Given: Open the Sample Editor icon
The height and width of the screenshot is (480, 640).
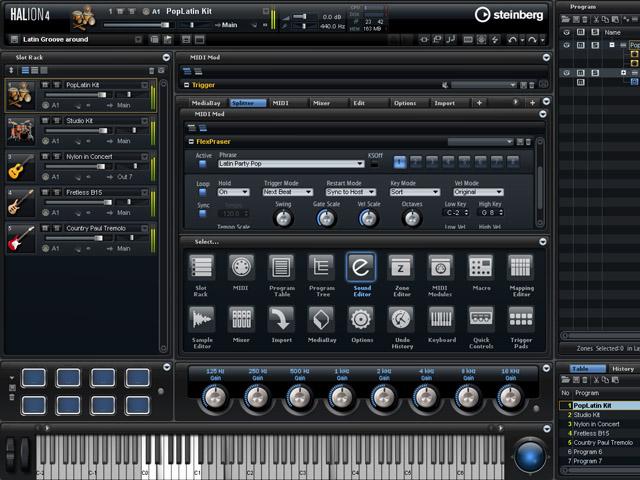Looking at the screenshot, I should 201,319.
